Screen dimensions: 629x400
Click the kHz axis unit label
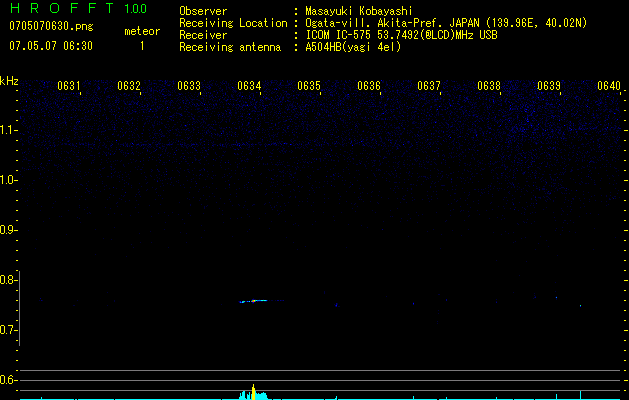9,81
